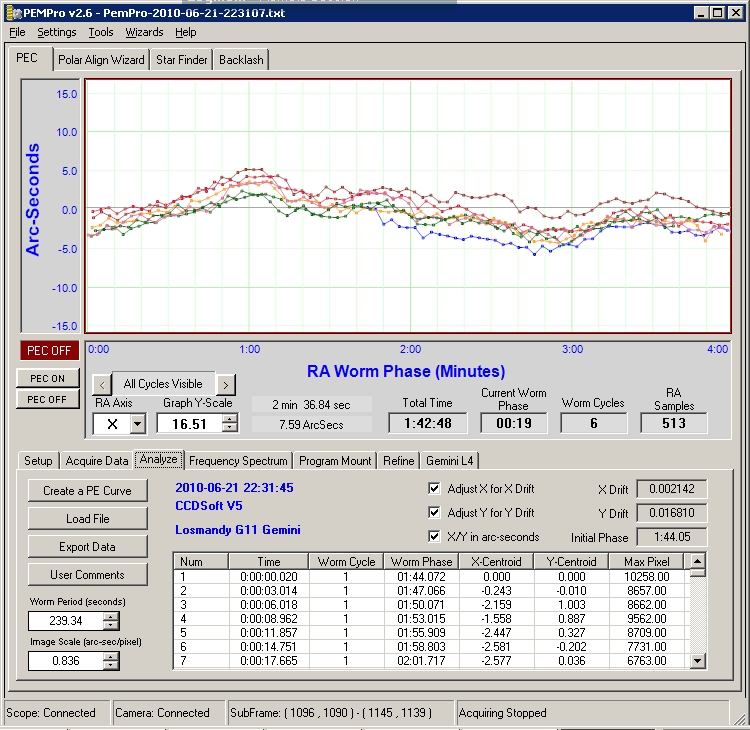Decrease Worm Period with down arrow

click(x=111, y=625)
